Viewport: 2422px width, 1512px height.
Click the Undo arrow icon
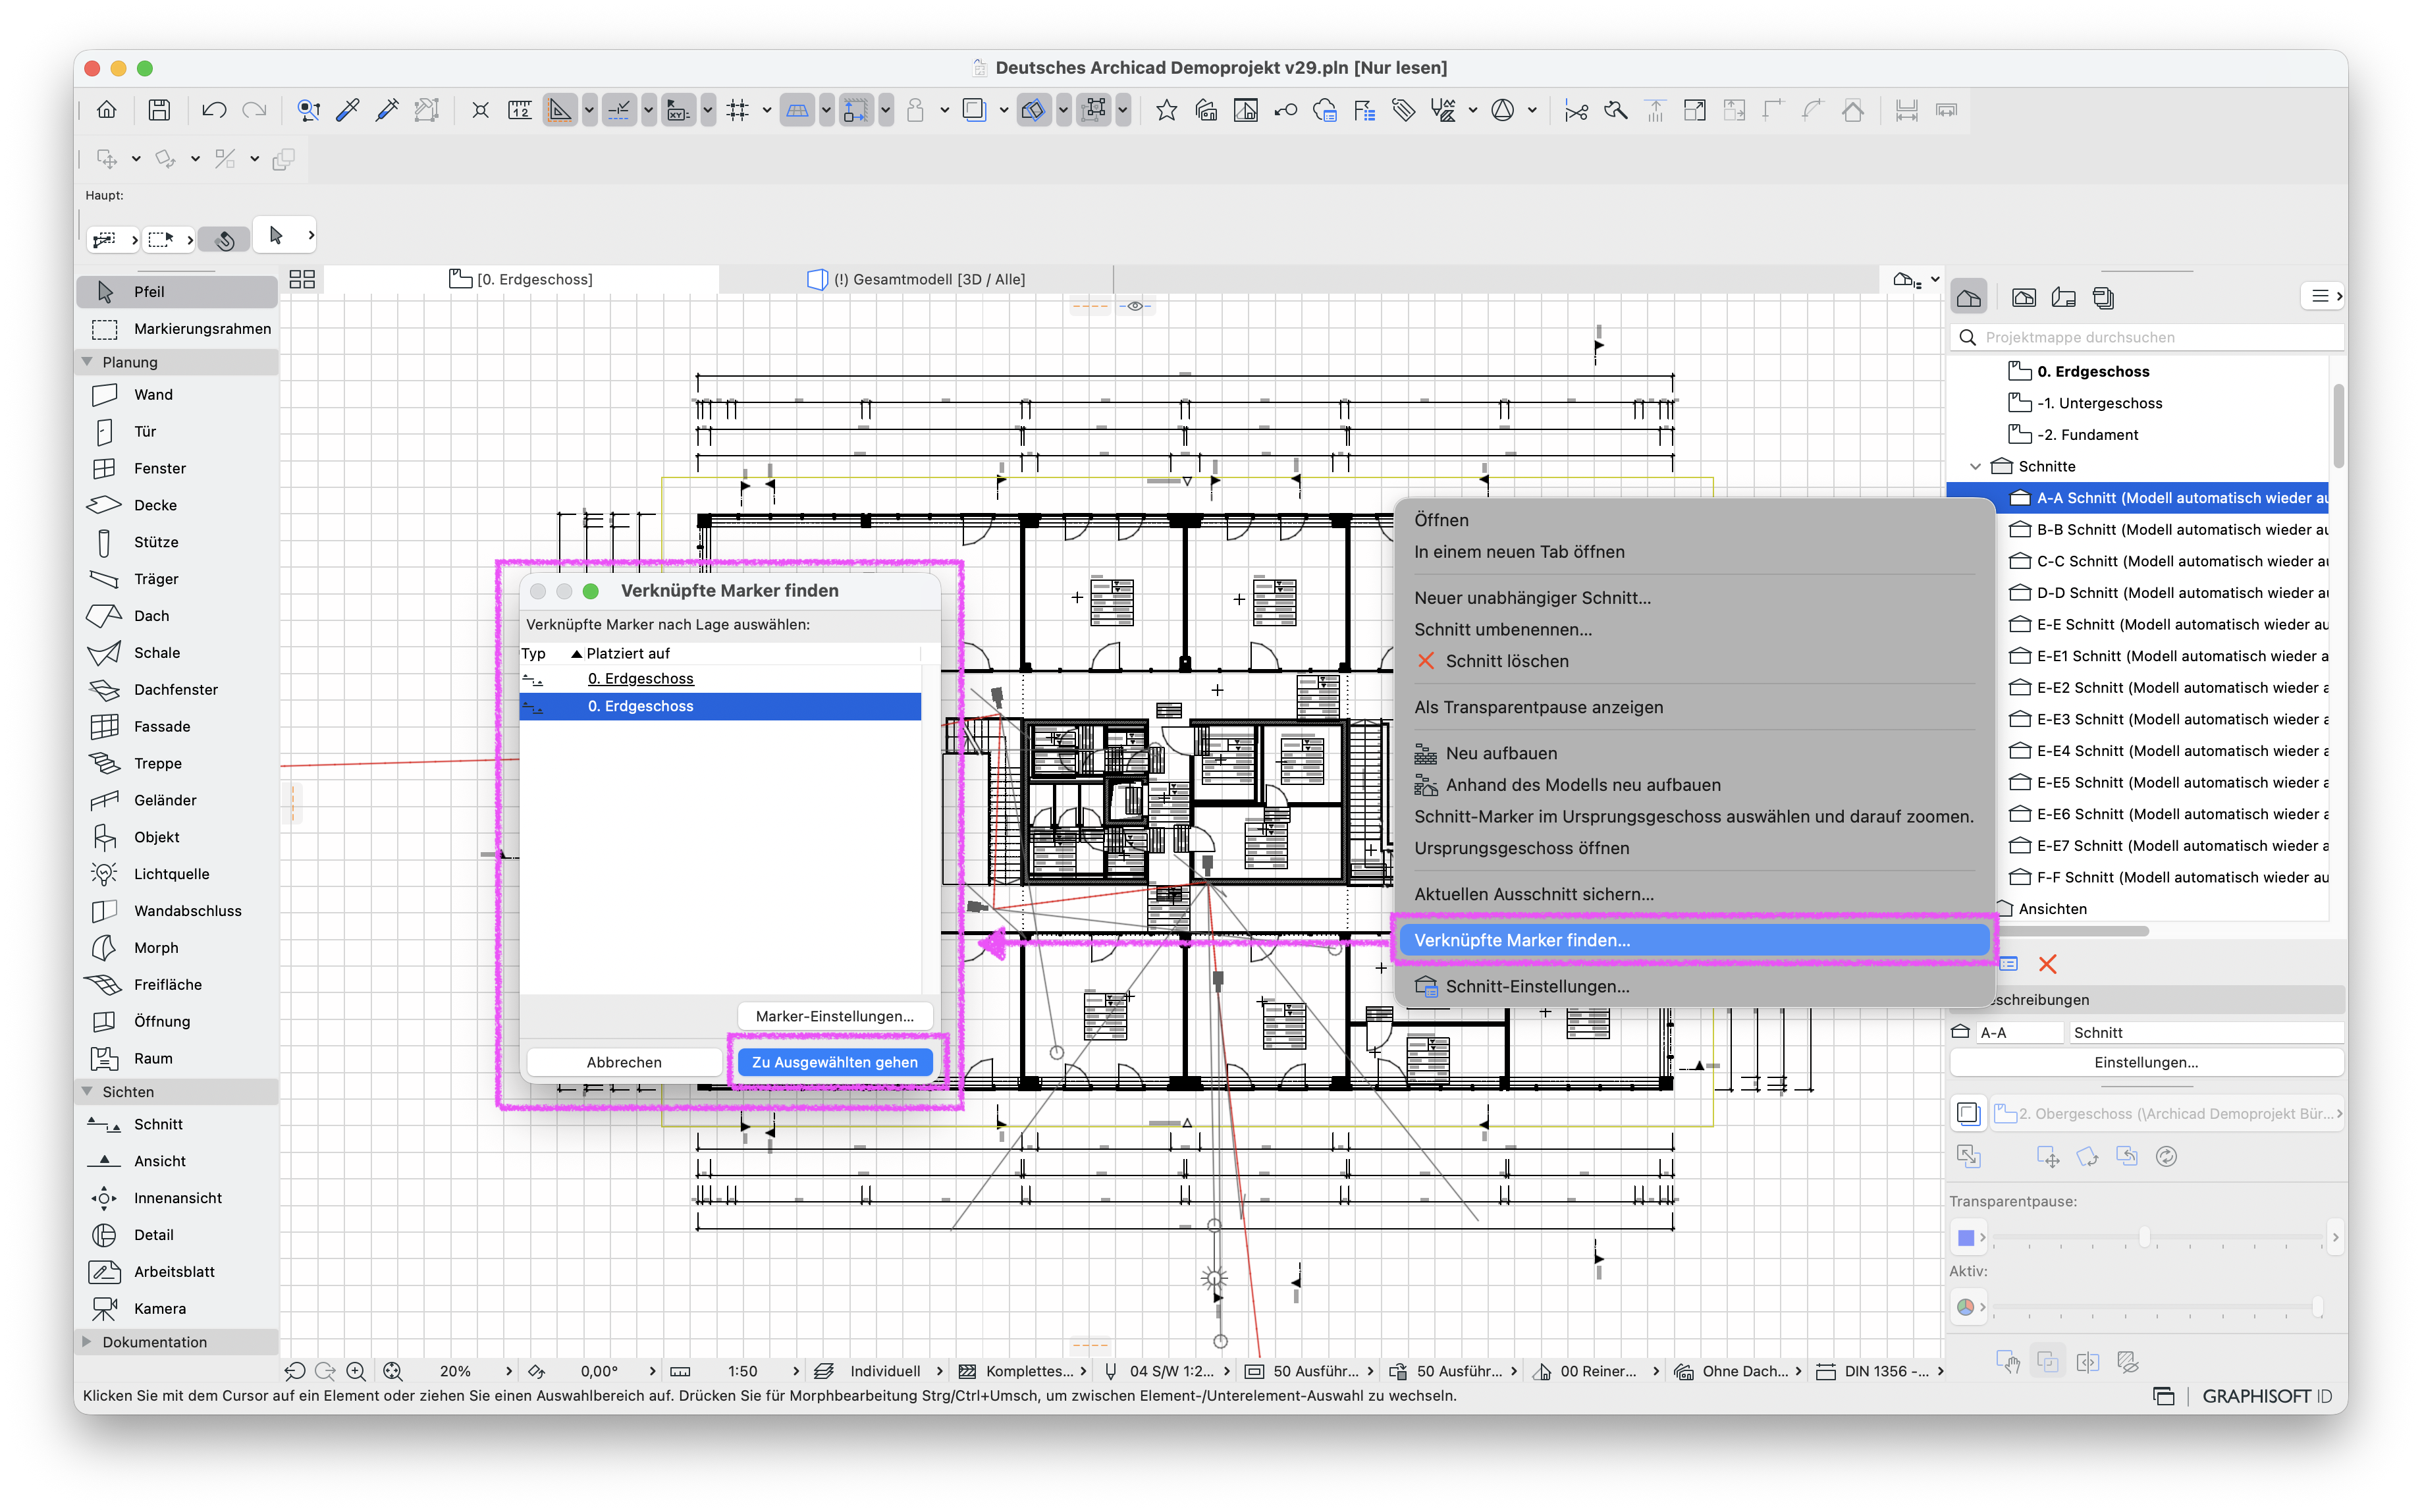pyautogui.click(x=213, y=110)
